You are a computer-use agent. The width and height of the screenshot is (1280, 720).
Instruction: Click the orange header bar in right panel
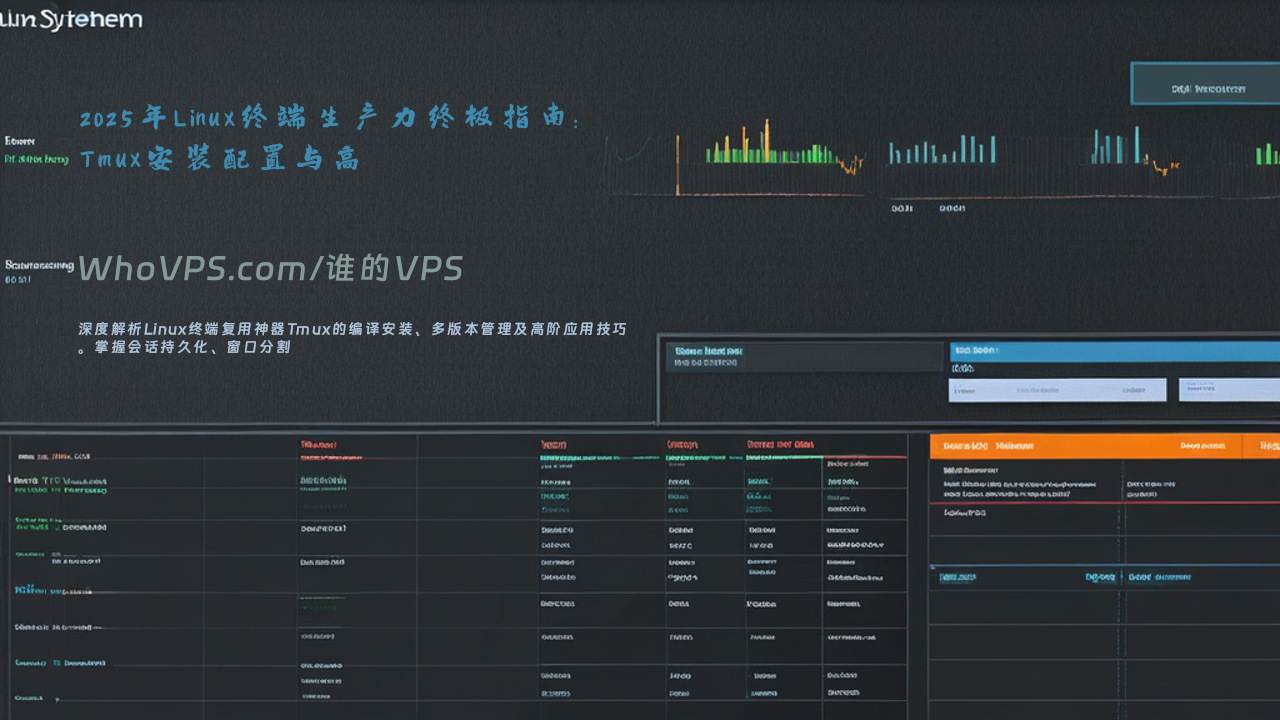1104,446
